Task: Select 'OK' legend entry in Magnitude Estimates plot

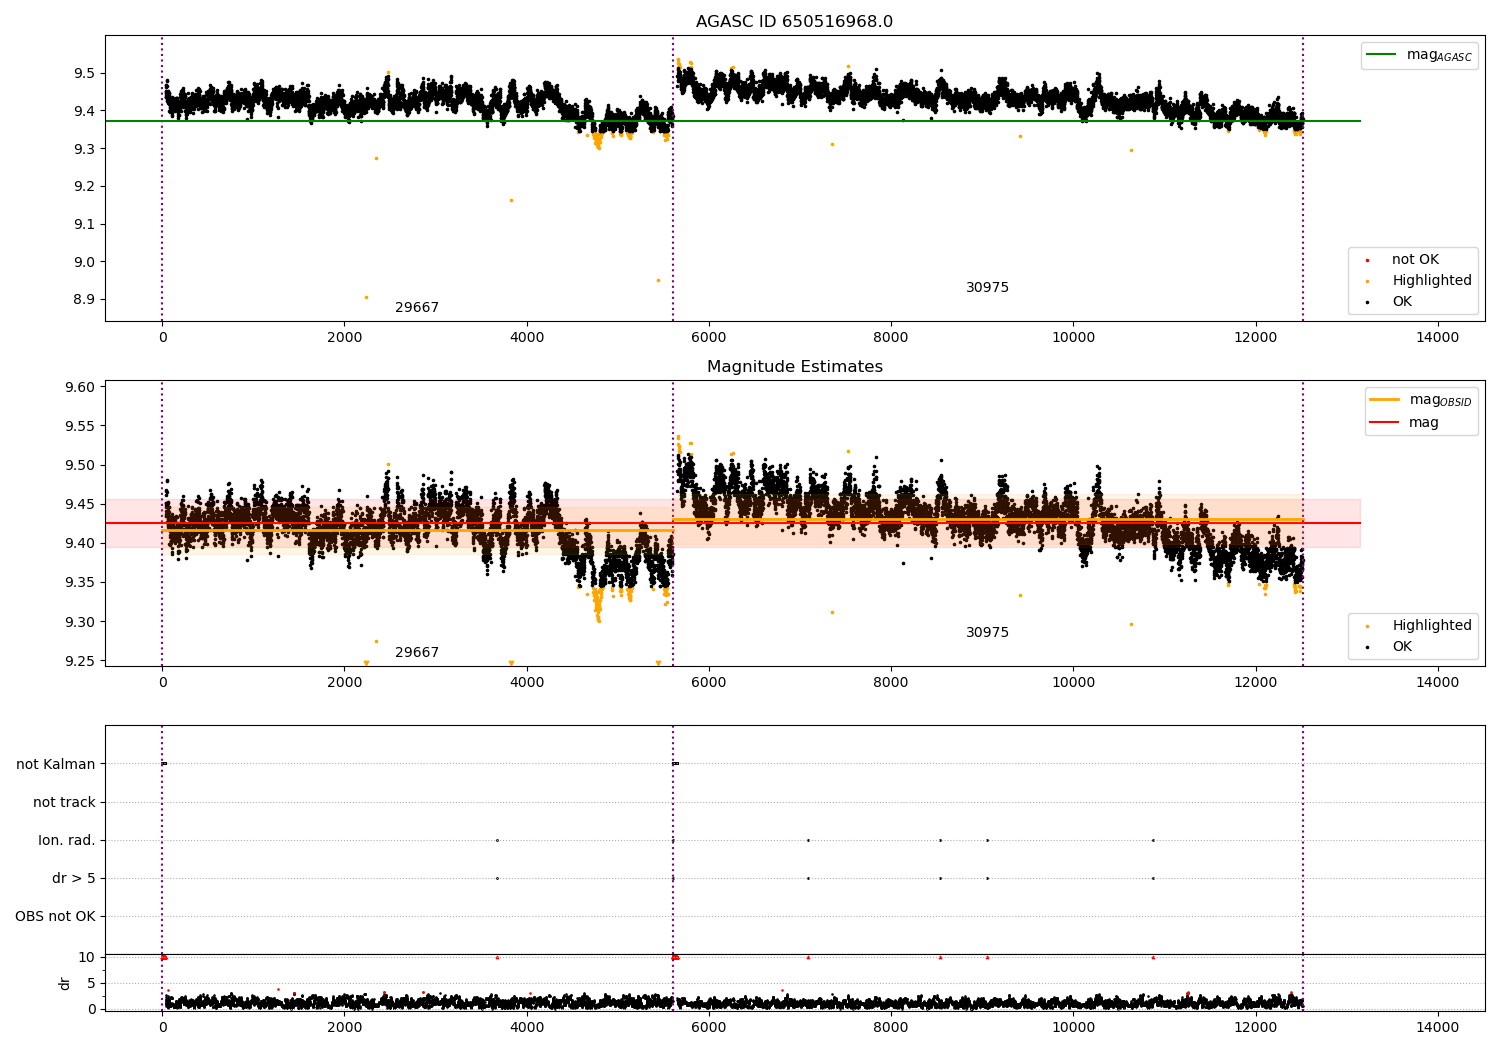Action: (x=1402, y=647)
